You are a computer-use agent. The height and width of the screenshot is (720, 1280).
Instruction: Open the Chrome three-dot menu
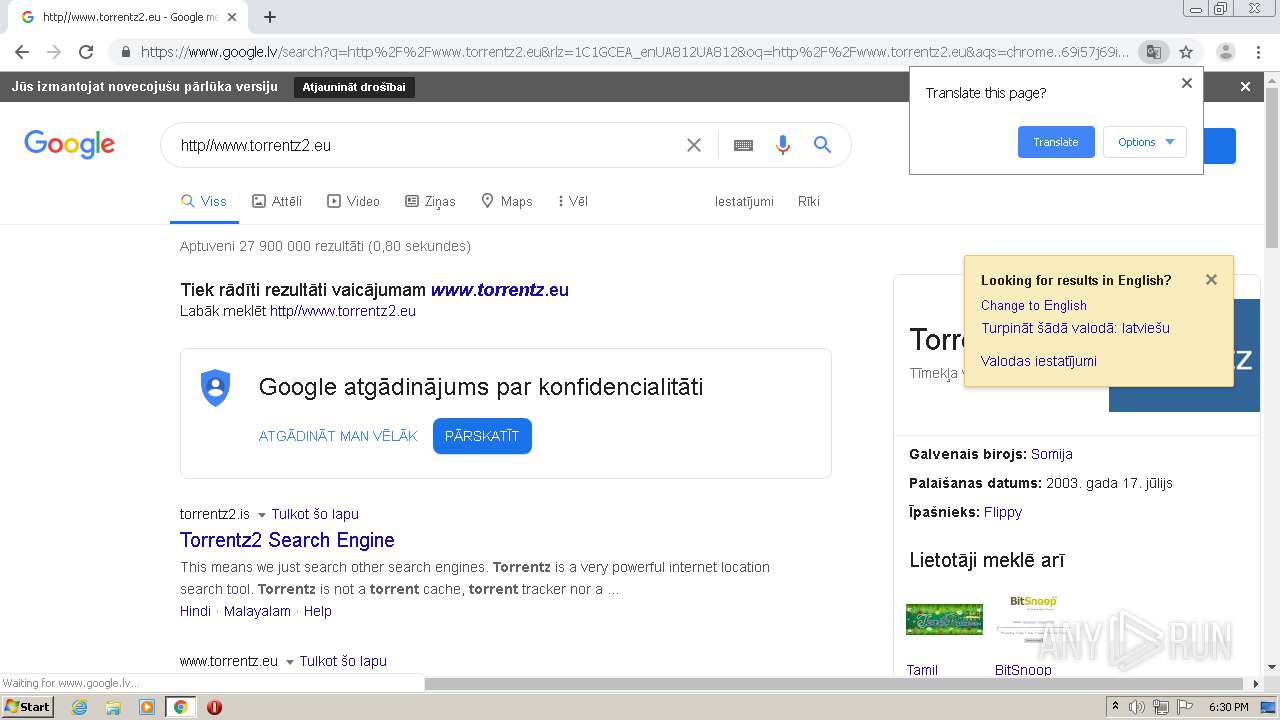click(1258, 52)
